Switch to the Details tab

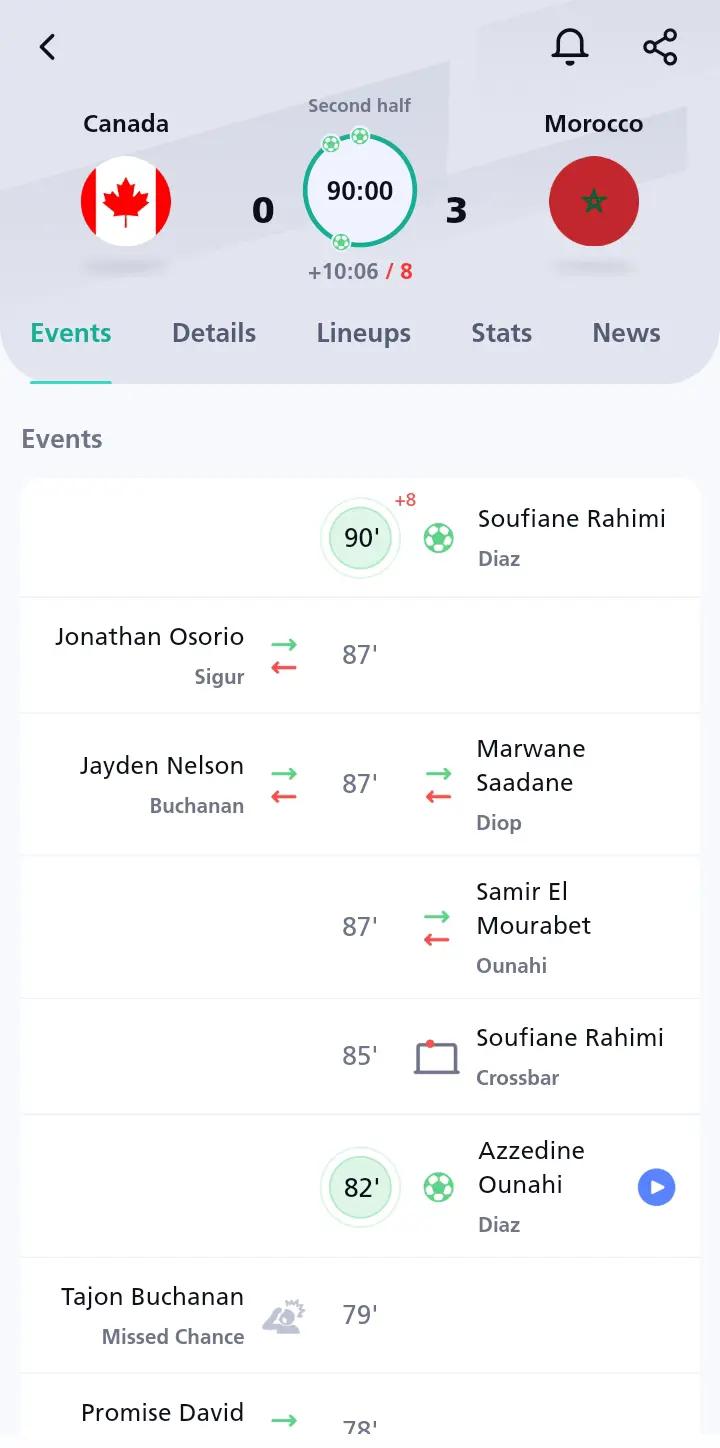pos(214,333)
